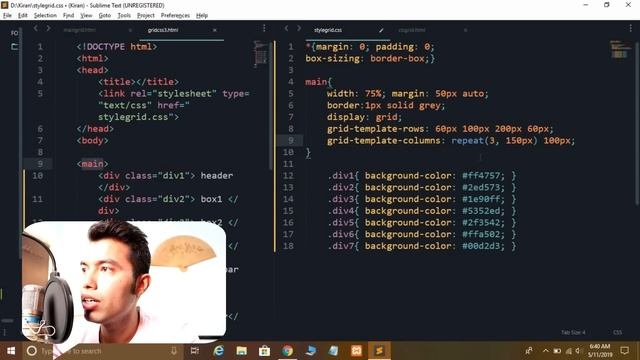
Task: Click the taskbar microphone icon
Action: pyautogui.click(x=174, y=351)
